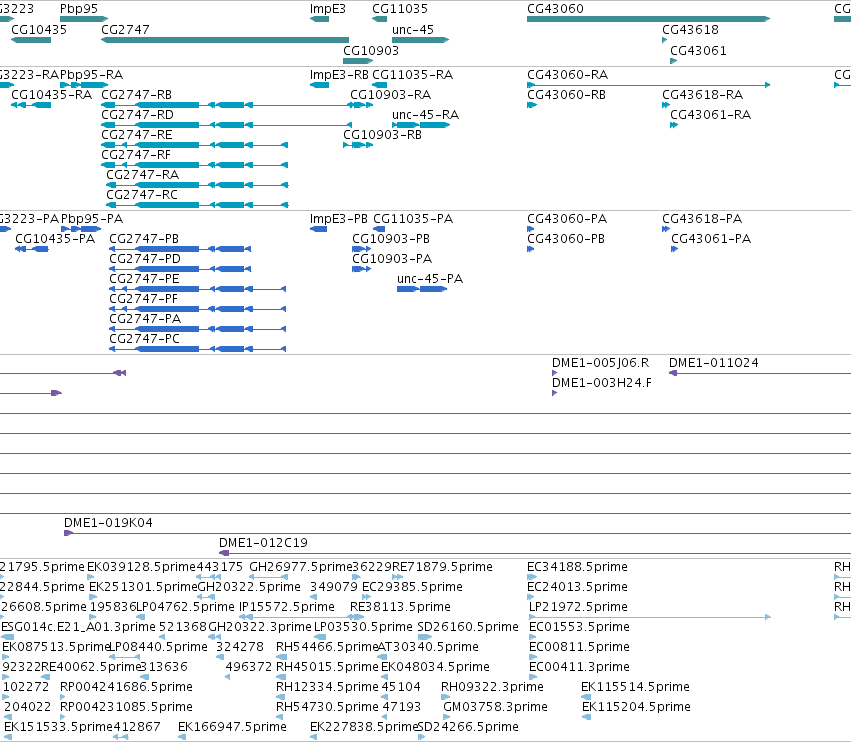Screen dimensions: 851x742
Task: Click EST RE71879.5prime label
Action: 442,567
